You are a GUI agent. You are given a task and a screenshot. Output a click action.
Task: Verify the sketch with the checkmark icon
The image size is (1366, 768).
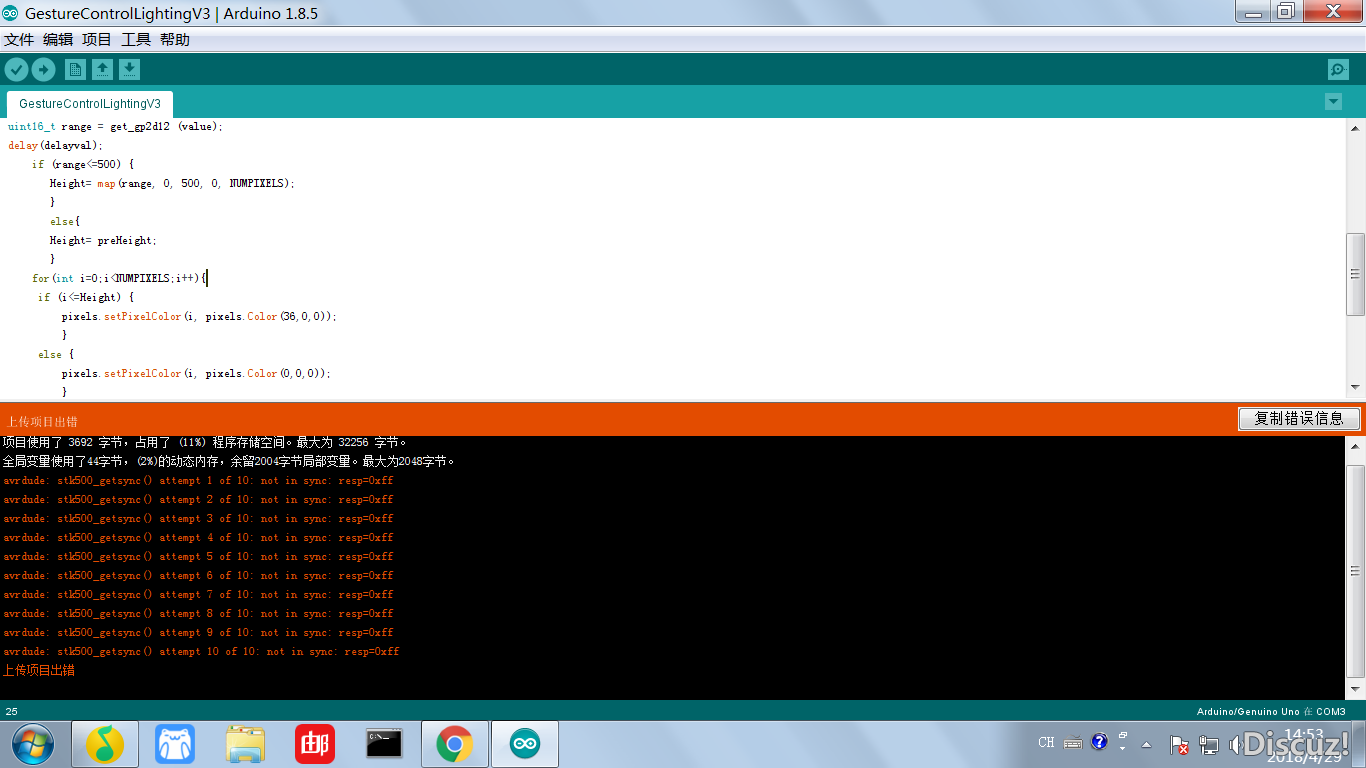point(16,69)
